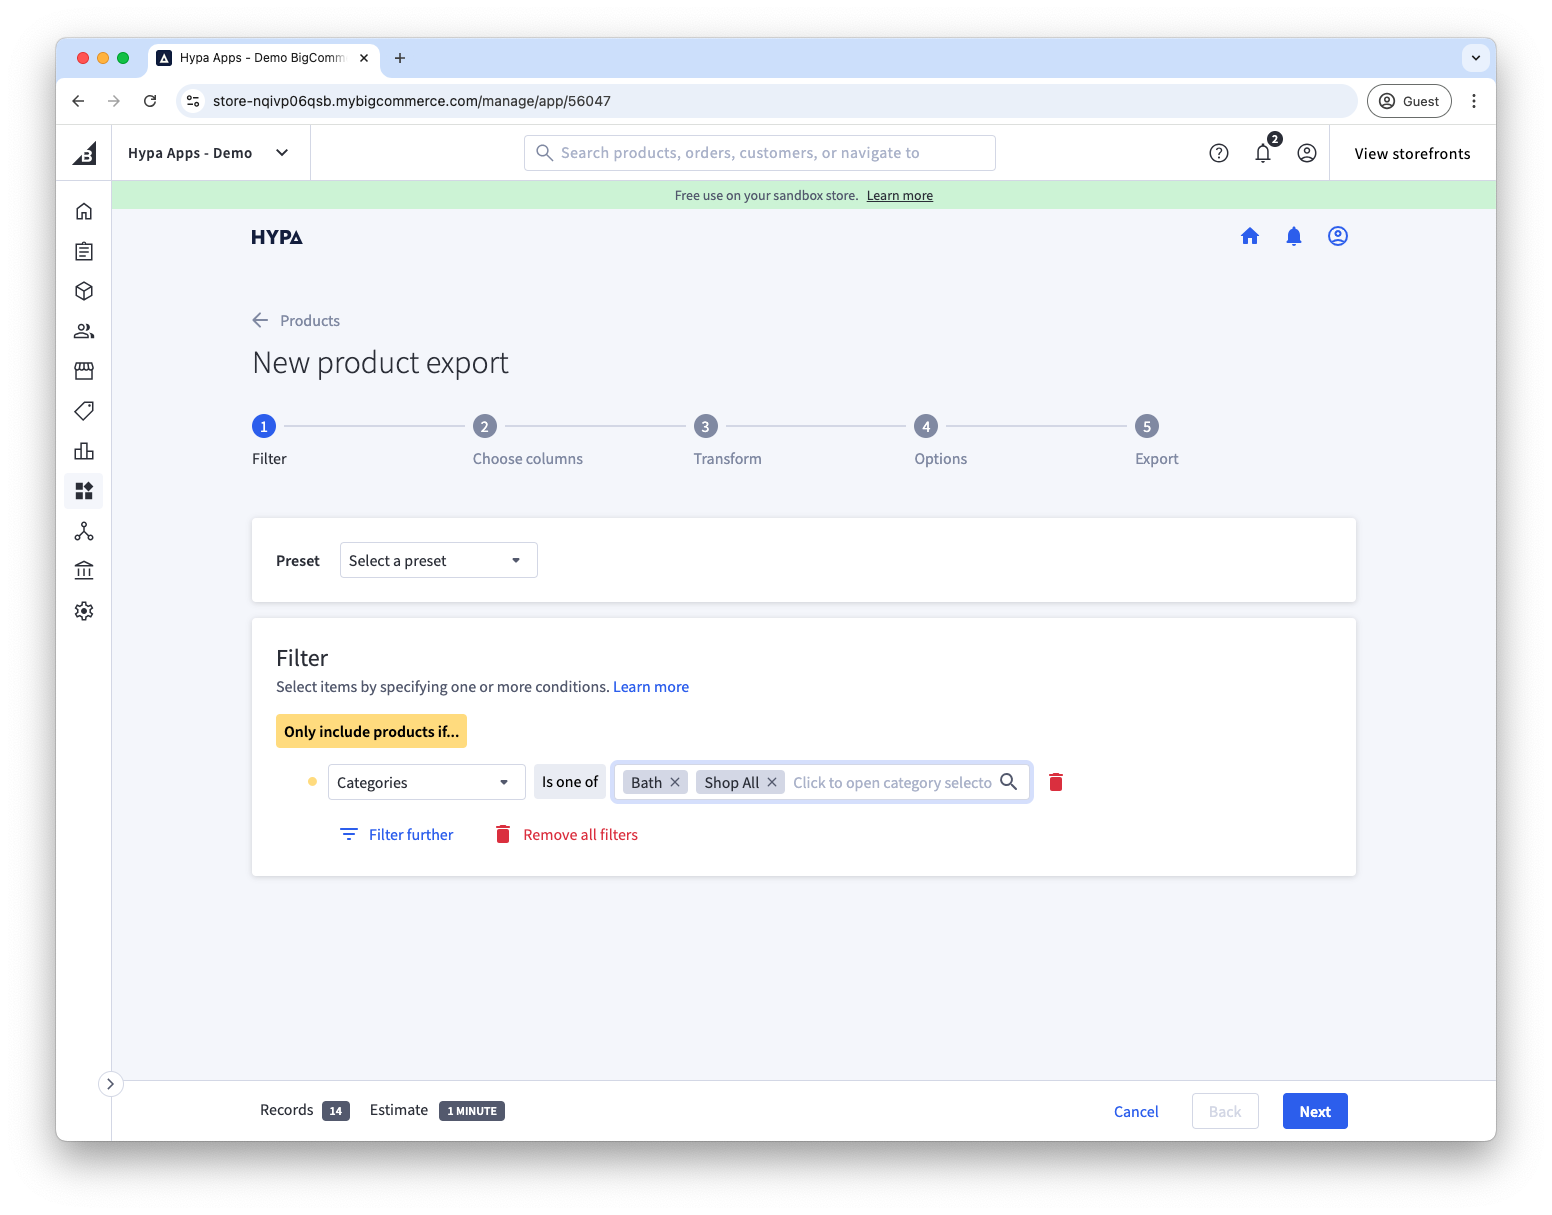This screenshot has height=1215, width=1552.
Task: Open the Settings gear in sidebar
Action: [84, 611]
